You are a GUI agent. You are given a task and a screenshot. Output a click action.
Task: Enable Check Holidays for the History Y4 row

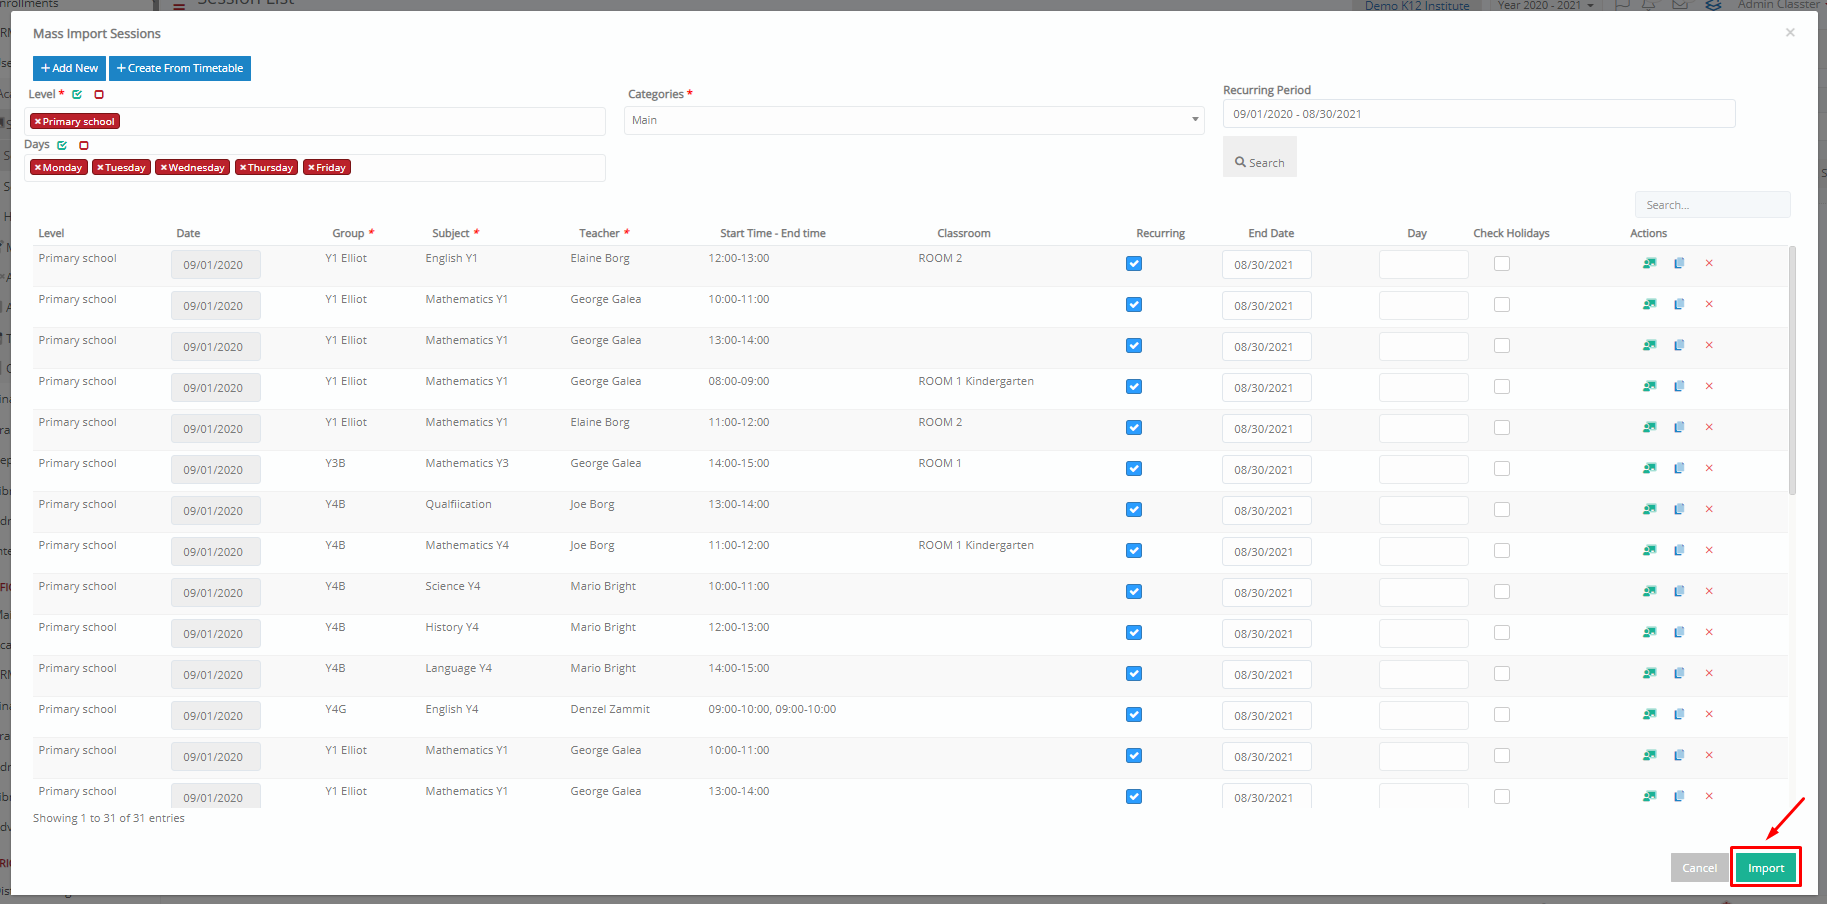point(1502,633)
